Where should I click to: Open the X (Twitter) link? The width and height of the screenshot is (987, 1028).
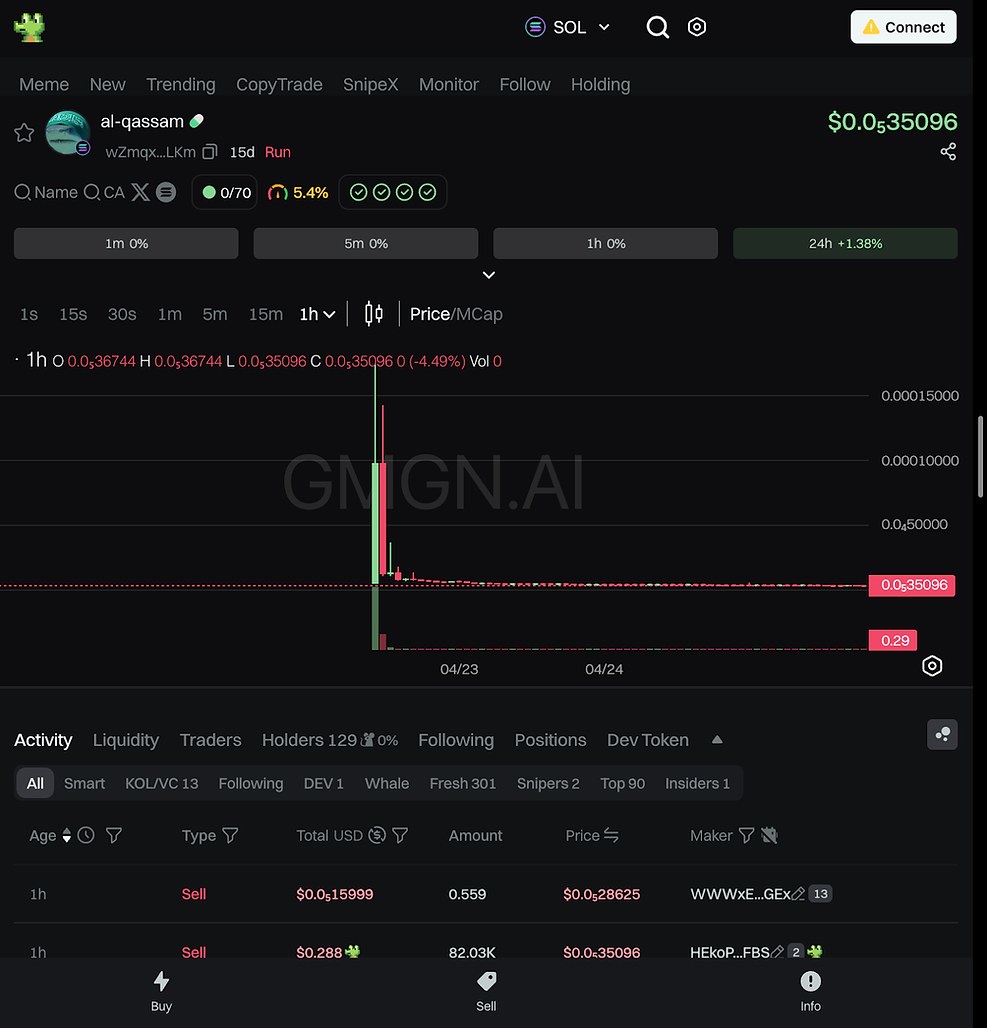140,192
